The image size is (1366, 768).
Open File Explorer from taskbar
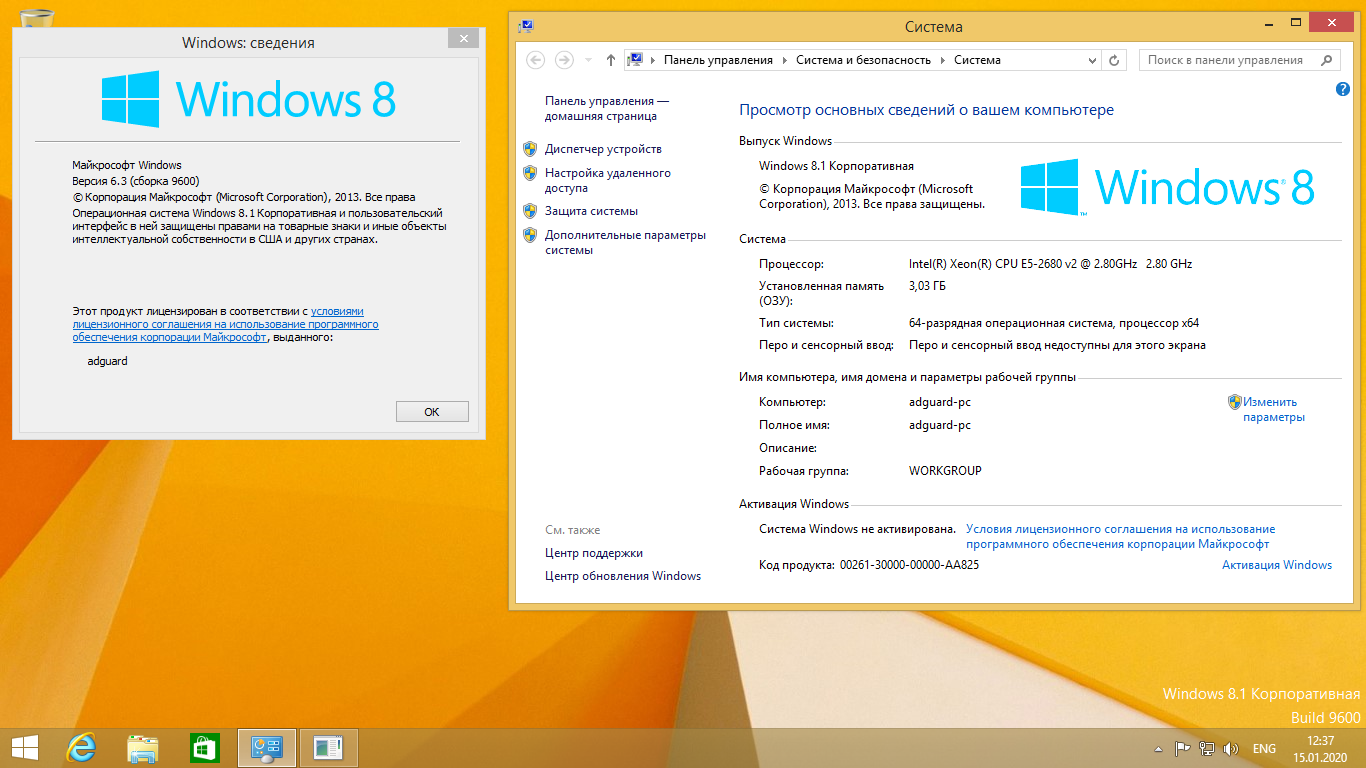(142, 748)
